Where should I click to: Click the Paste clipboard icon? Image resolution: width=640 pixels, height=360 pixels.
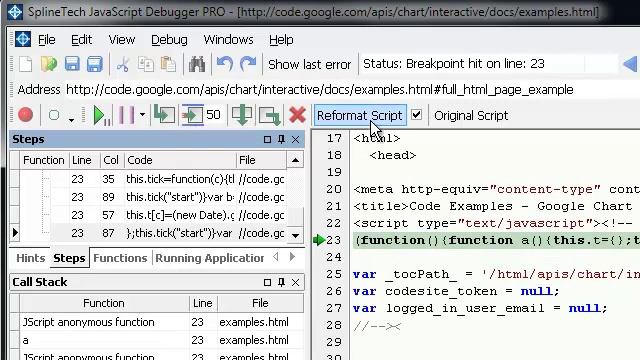(168, 64)
